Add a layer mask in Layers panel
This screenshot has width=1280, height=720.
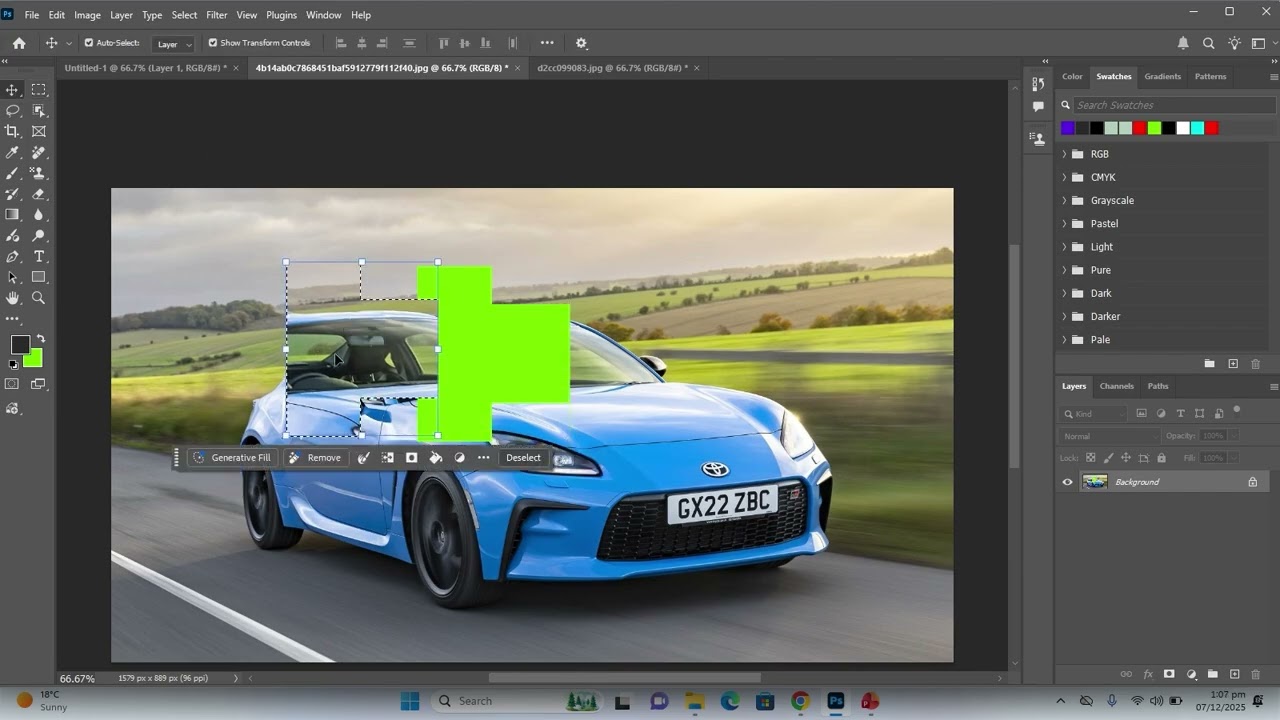[x=1169, y=675]
